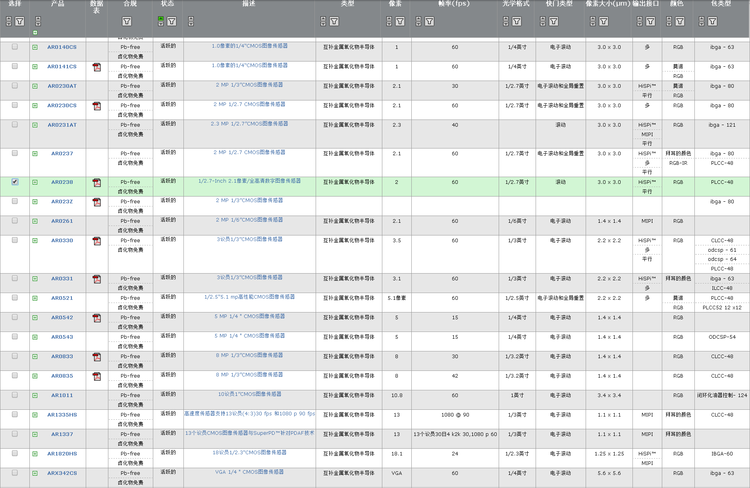
Task: Expand the AR1820HS row with its green icon
Action: (x=35, y=454)
